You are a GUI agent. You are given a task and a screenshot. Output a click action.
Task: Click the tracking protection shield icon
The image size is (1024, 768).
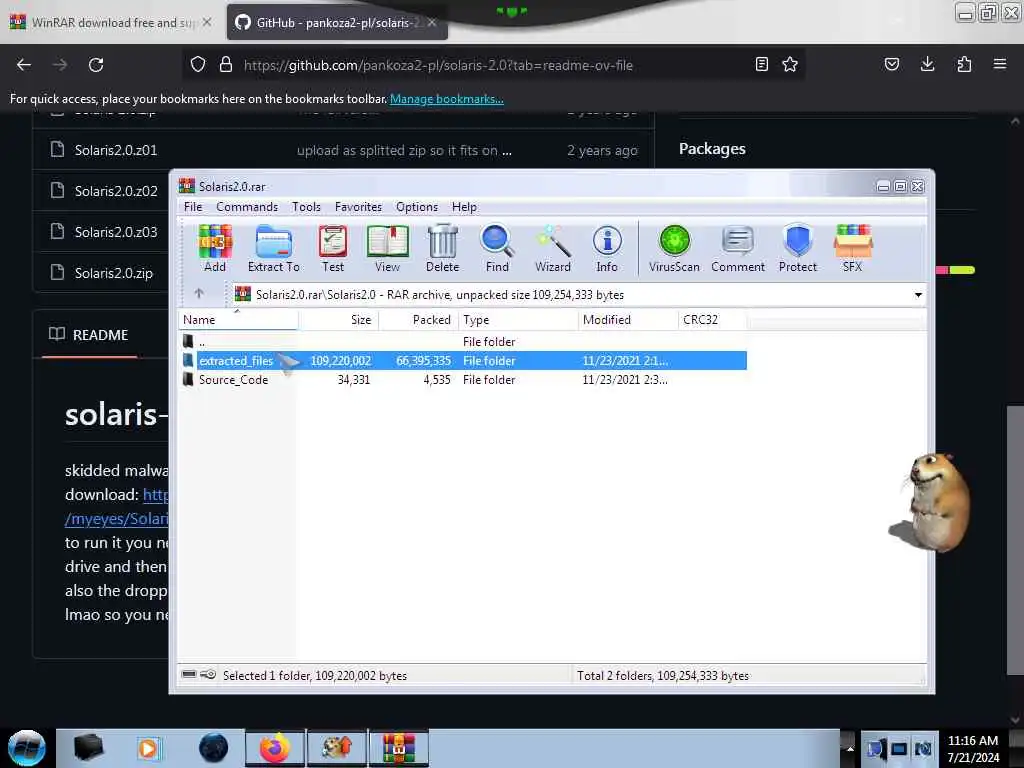click(x=198, y=65)
